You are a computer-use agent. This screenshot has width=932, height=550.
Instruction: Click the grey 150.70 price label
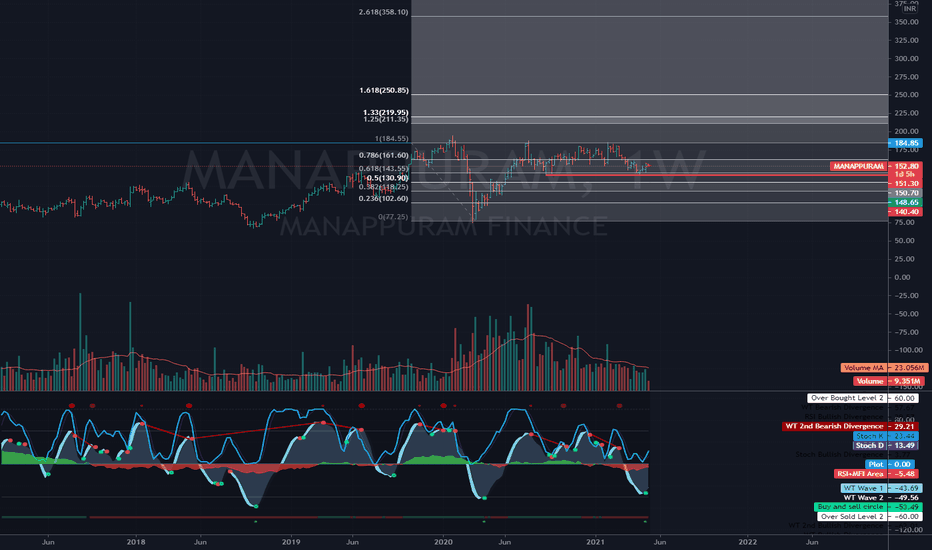(906, 193)
